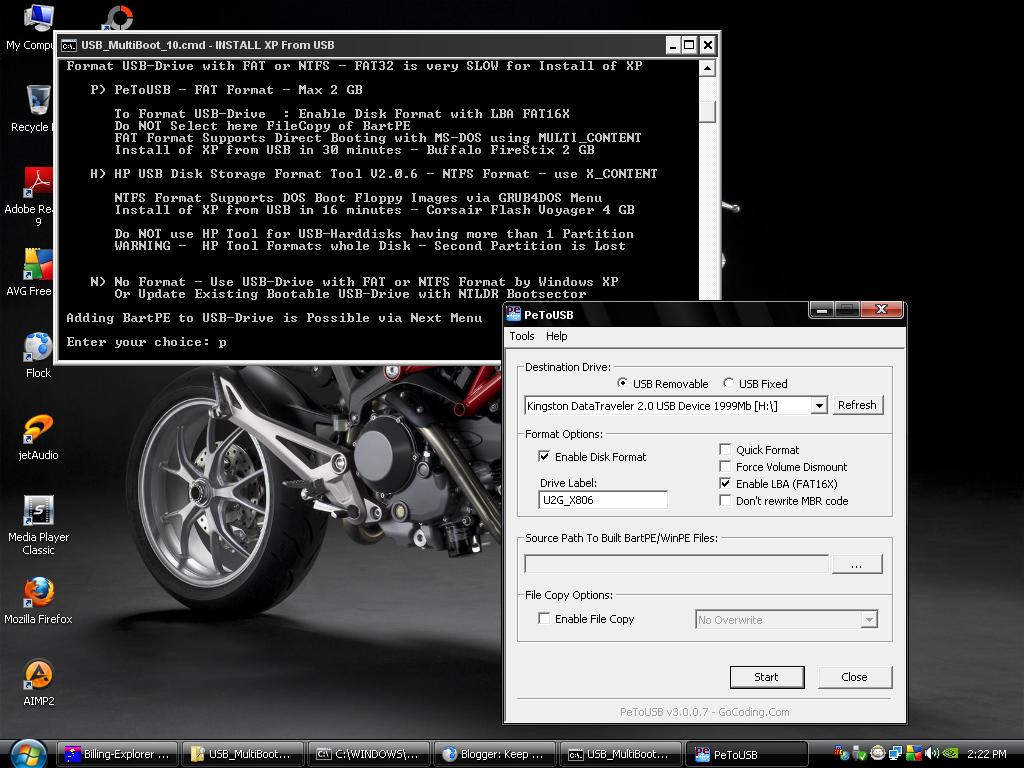Screen dimensions: 1024x768
Task: Switch to Blogger: Keep taskbar button
Action: click(x=494, y=754)
